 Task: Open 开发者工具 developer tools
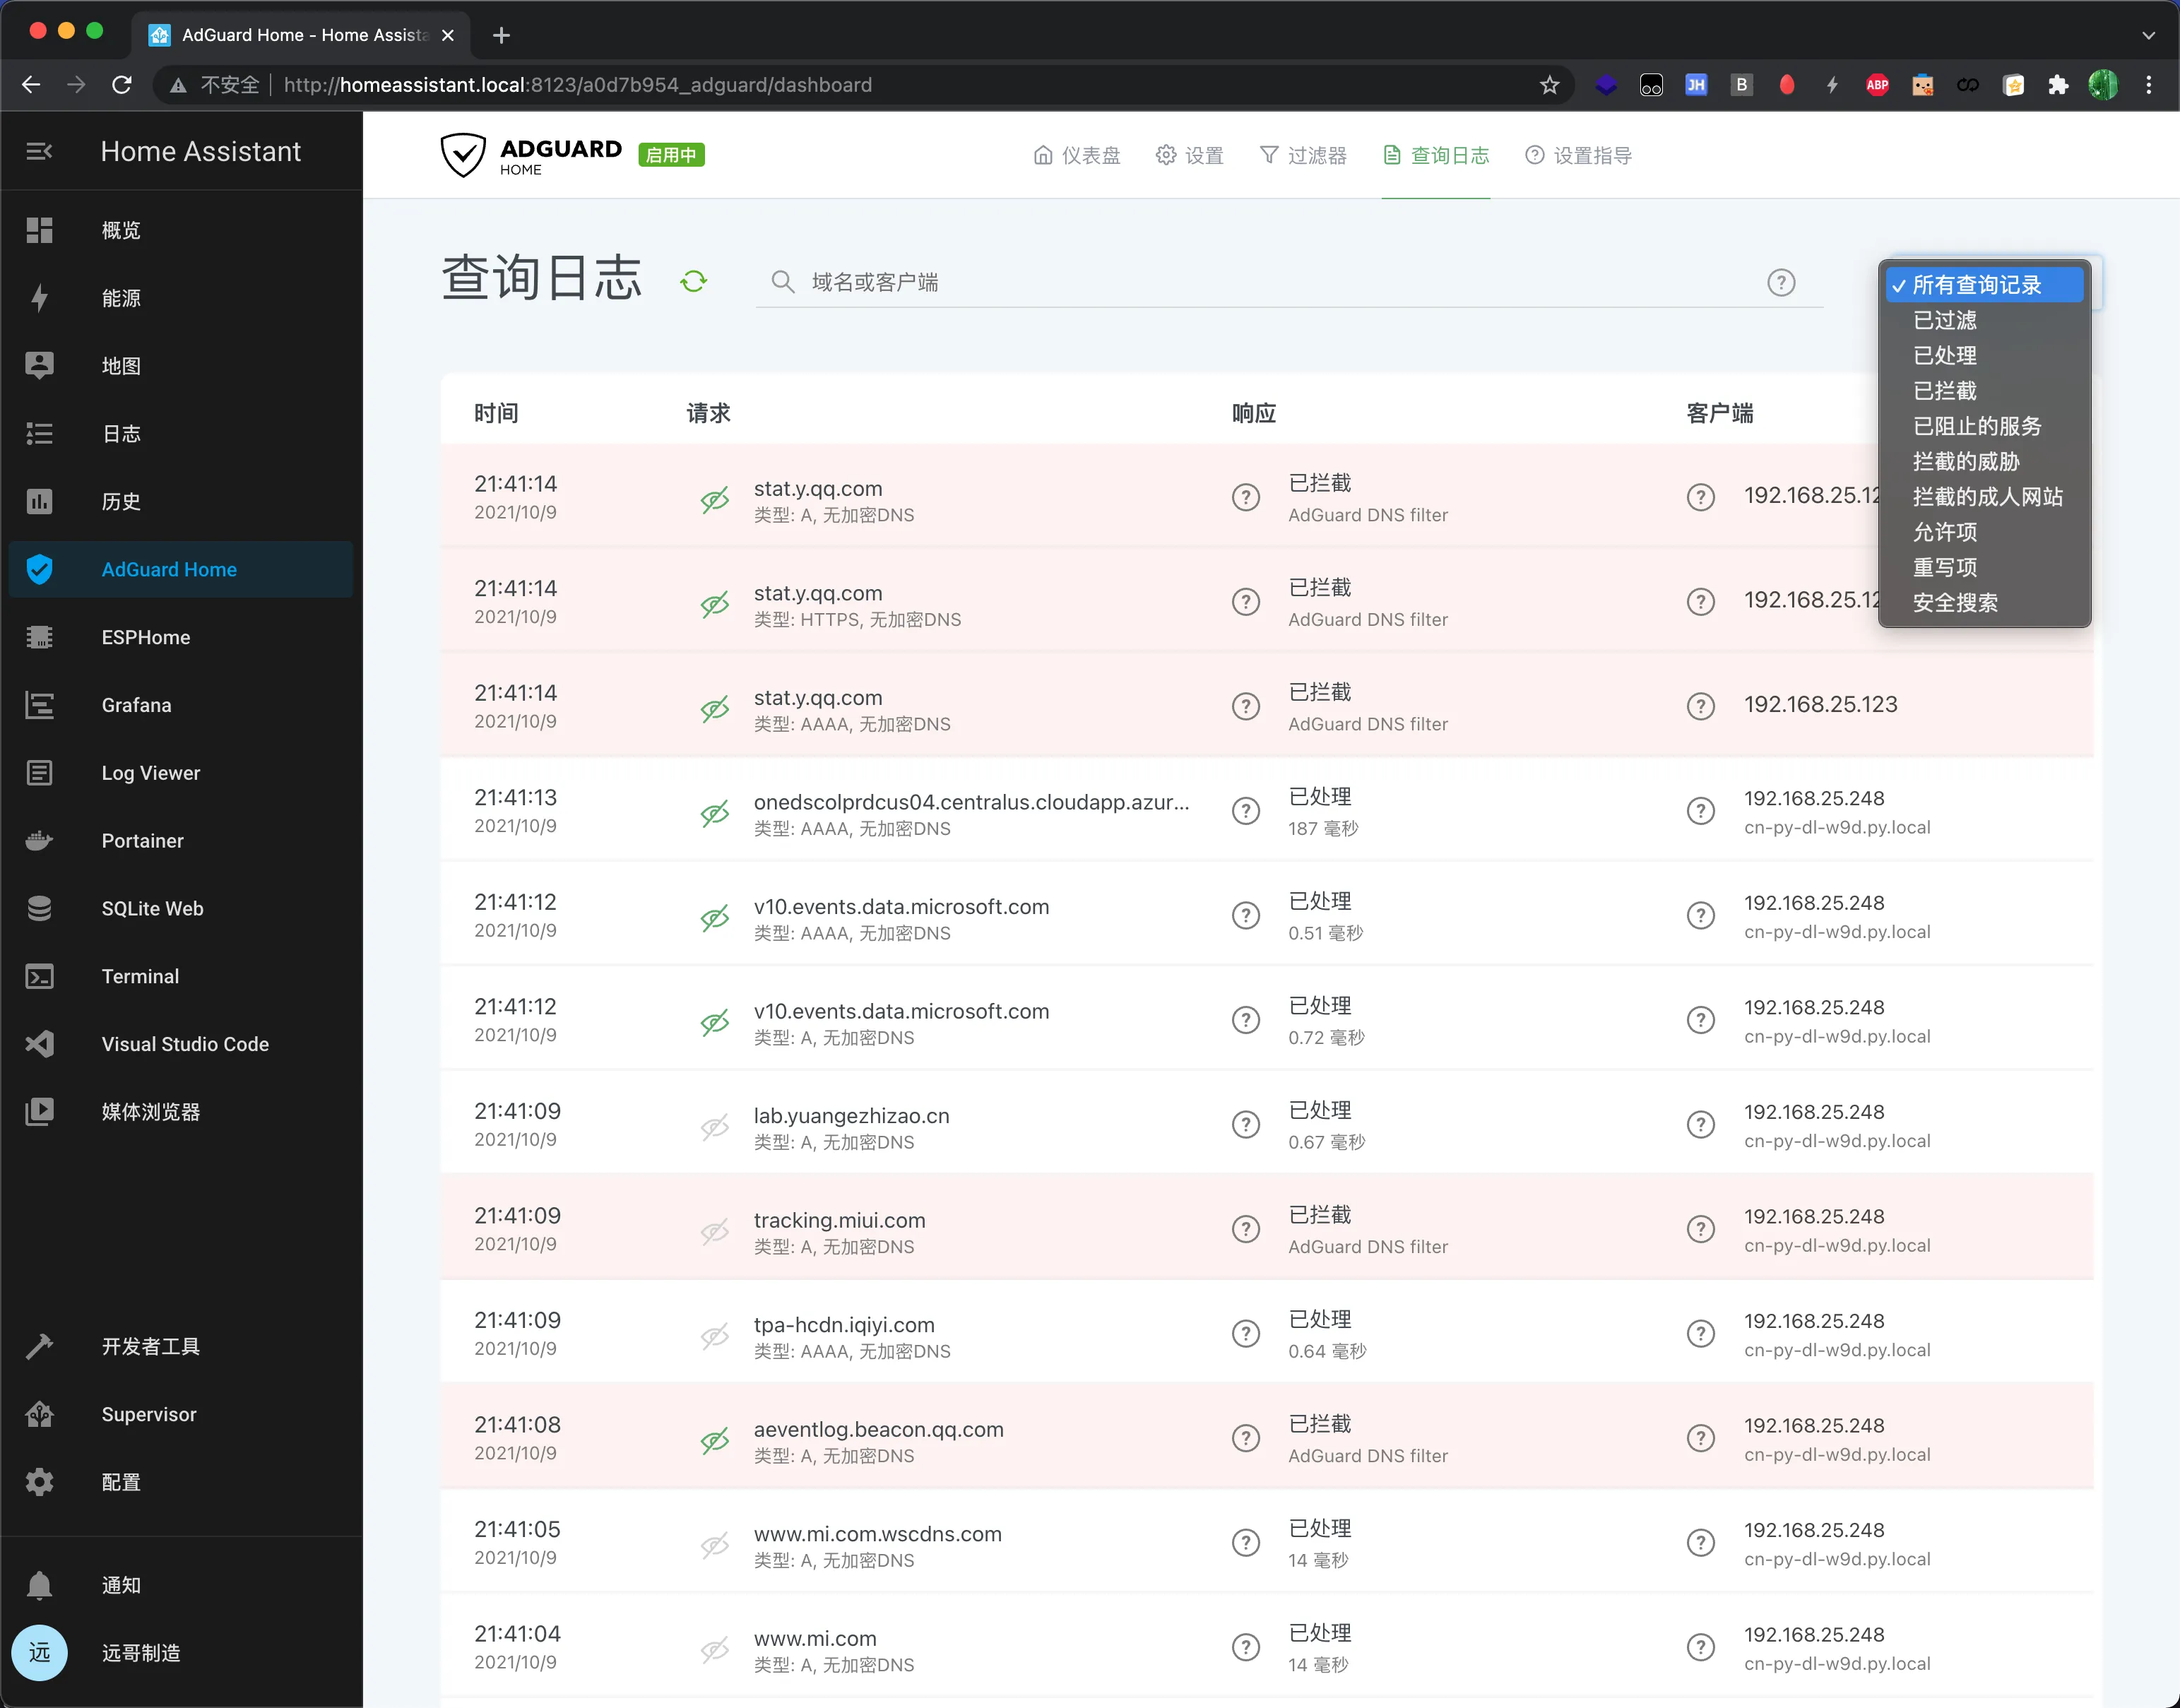click(181, 1346)
